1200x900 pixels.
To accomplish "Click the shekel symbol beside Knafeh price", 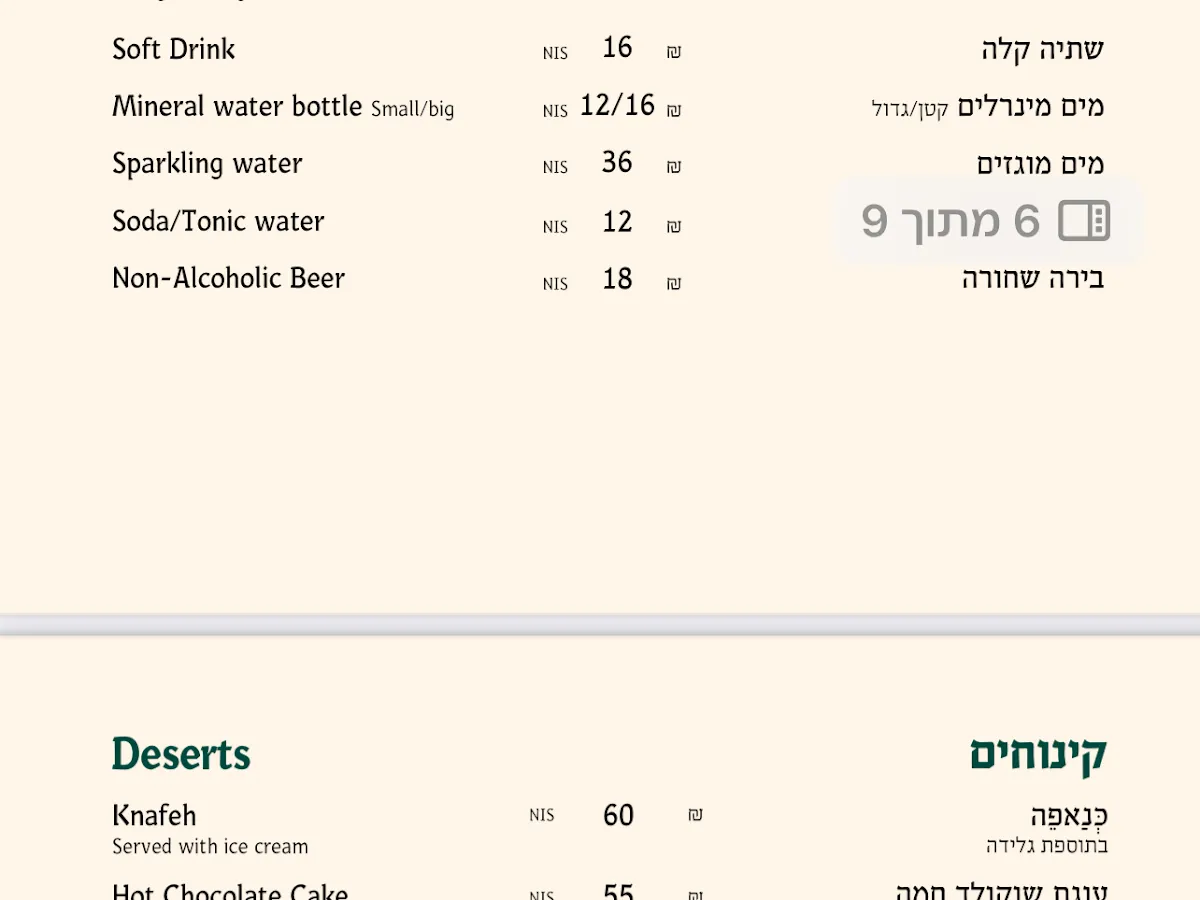I will (x=695, y=816).
